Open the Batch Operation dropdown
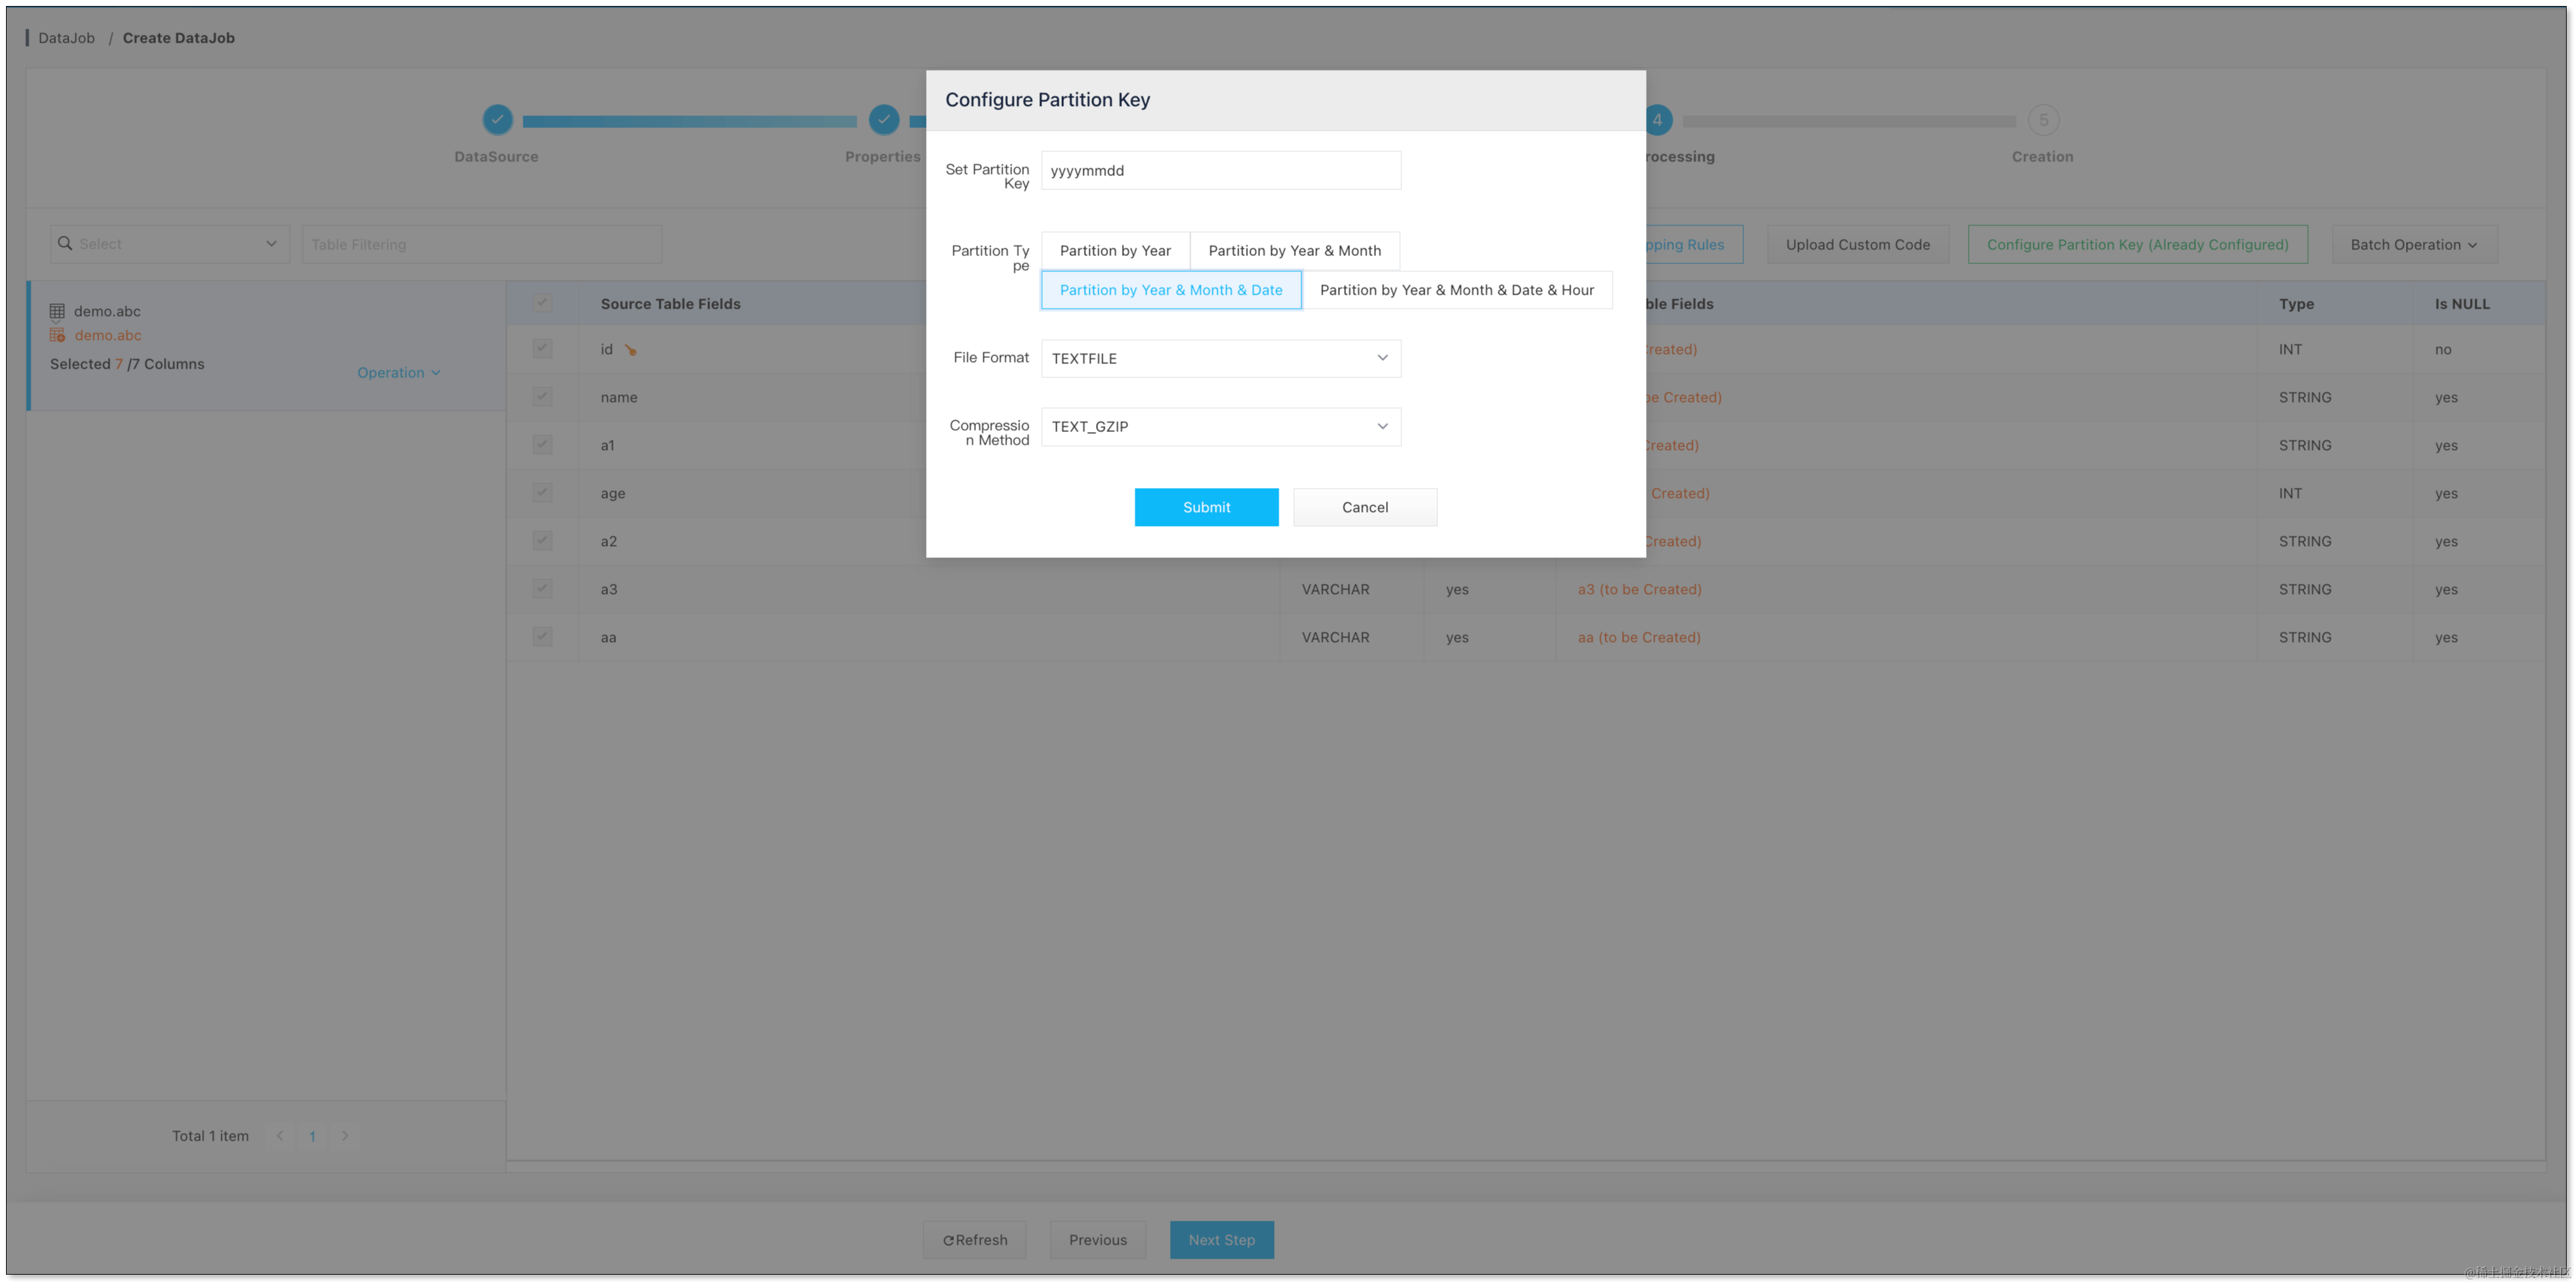This screenshot has height=1284, width=2576. pos(2413,245)
